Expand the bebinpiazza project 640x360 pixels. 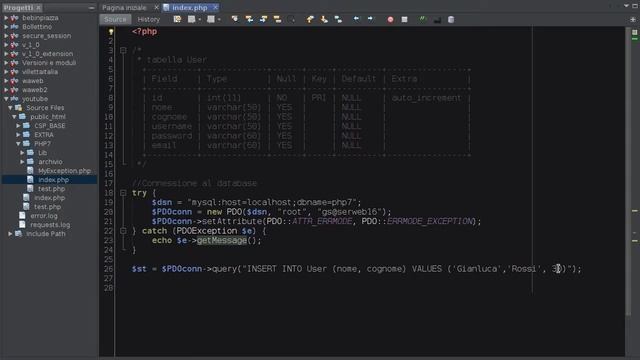coord(6,18)
